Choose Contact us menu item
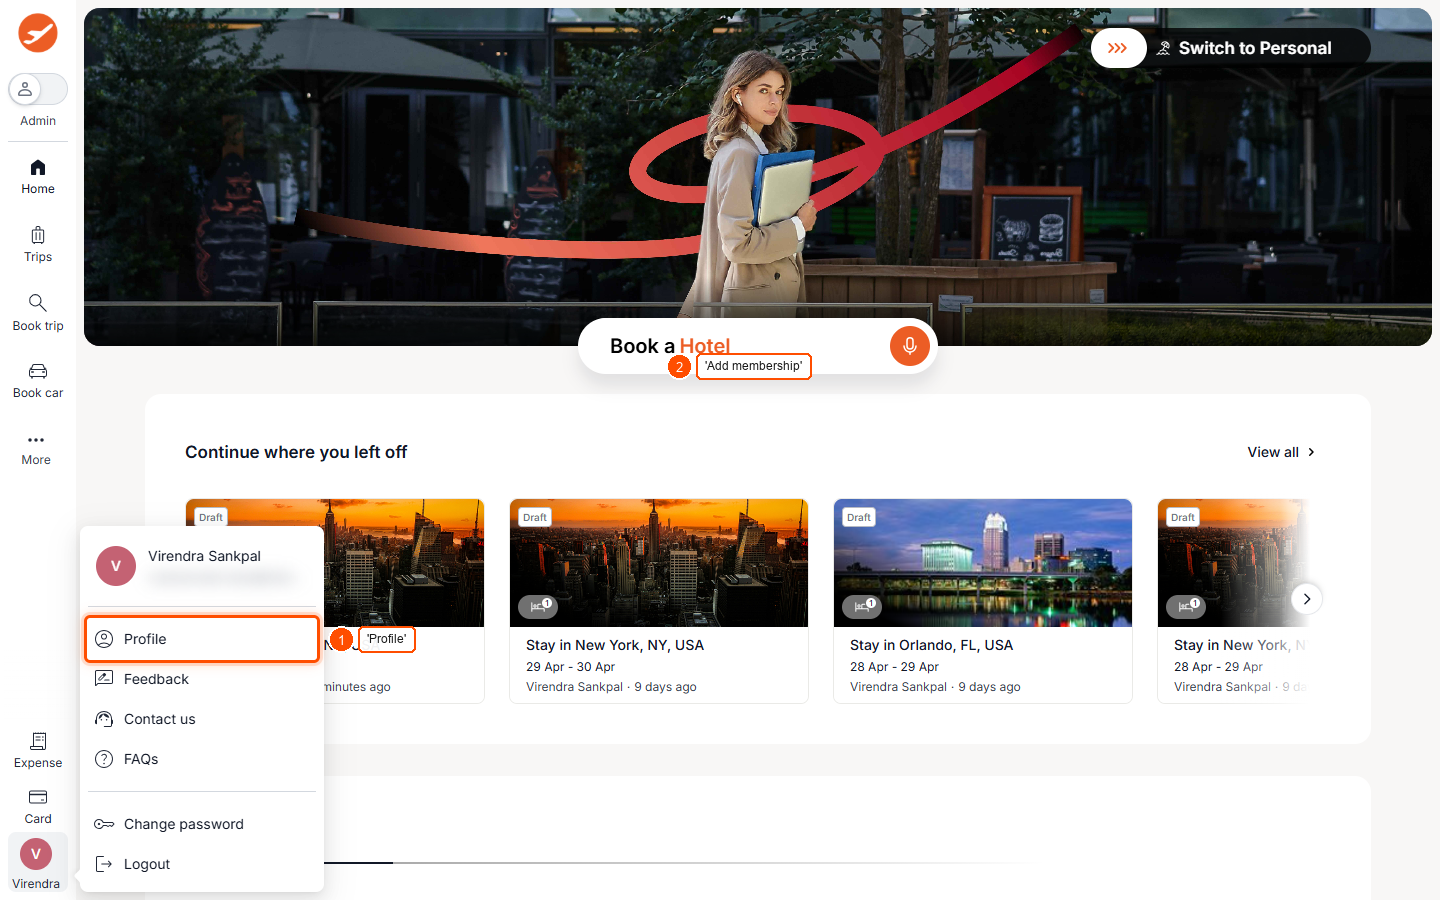Screen dimensions: 1440x900 coord(202,719)
